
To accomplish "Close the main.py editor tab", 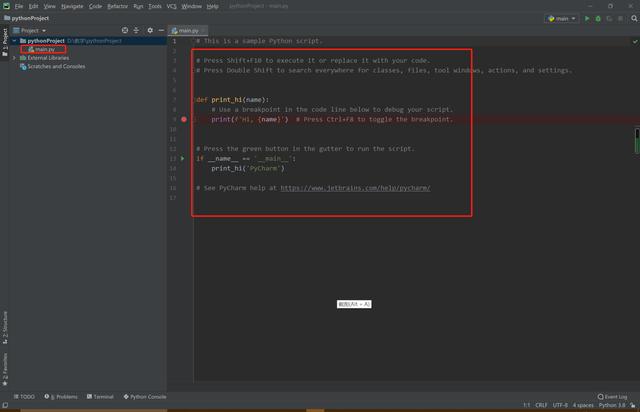I will point(203,31).
